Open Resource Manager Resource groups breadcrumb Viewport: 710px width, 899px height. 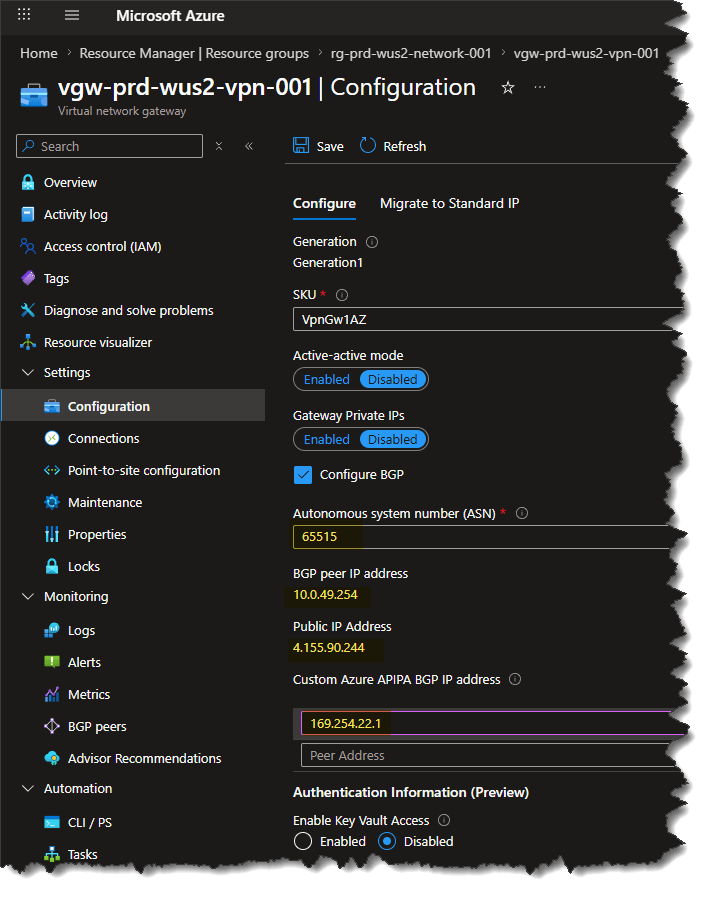pyautogui.click(x=194, y=53)
